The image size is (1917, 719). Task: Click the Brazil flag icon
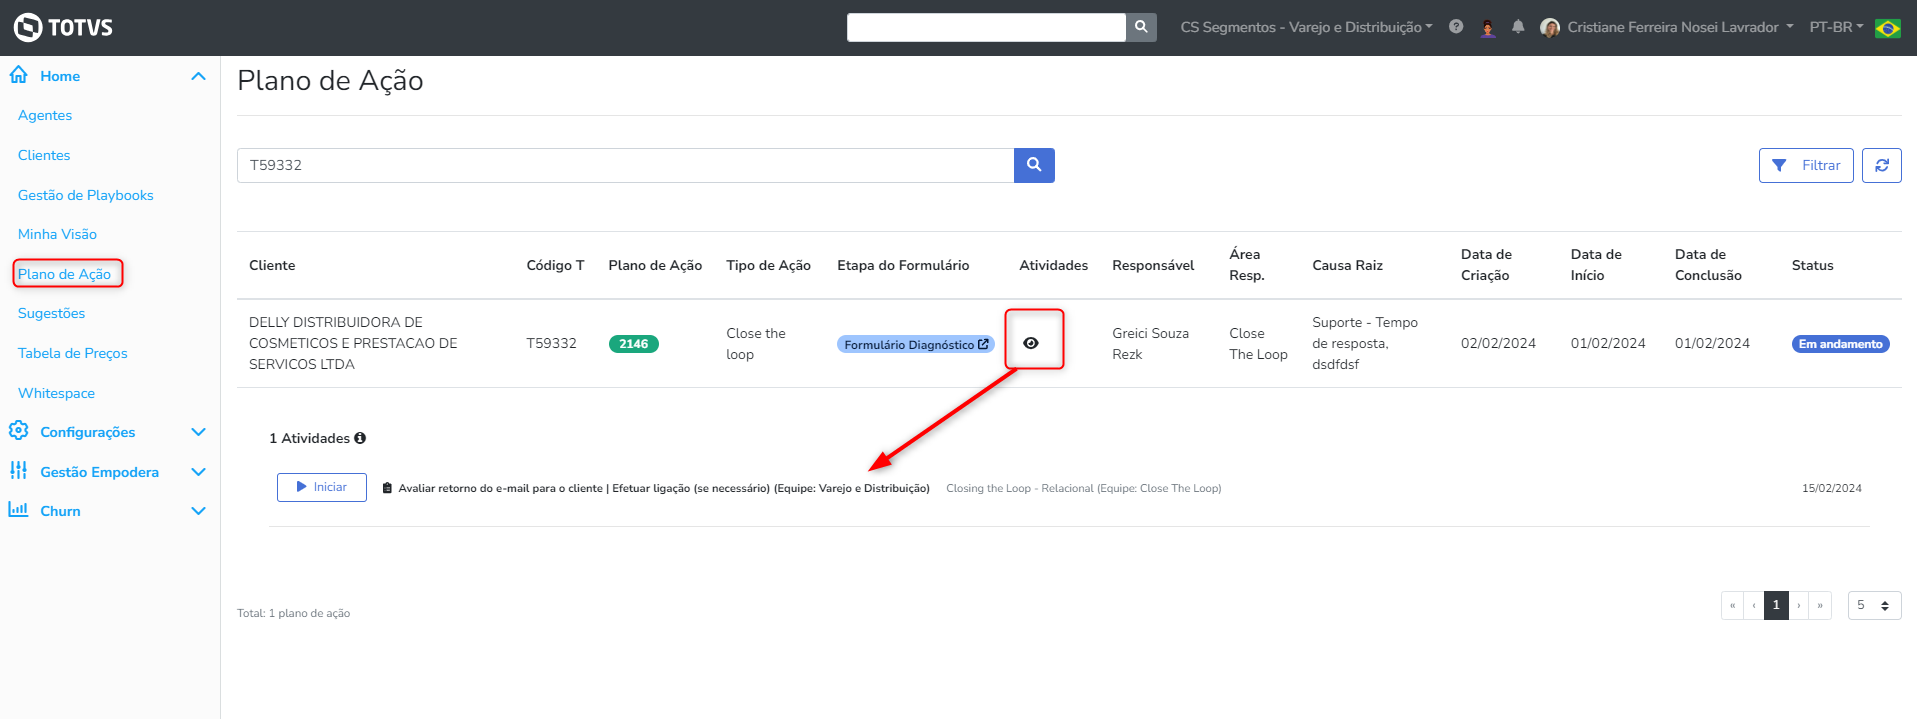tap(1888, 28)
